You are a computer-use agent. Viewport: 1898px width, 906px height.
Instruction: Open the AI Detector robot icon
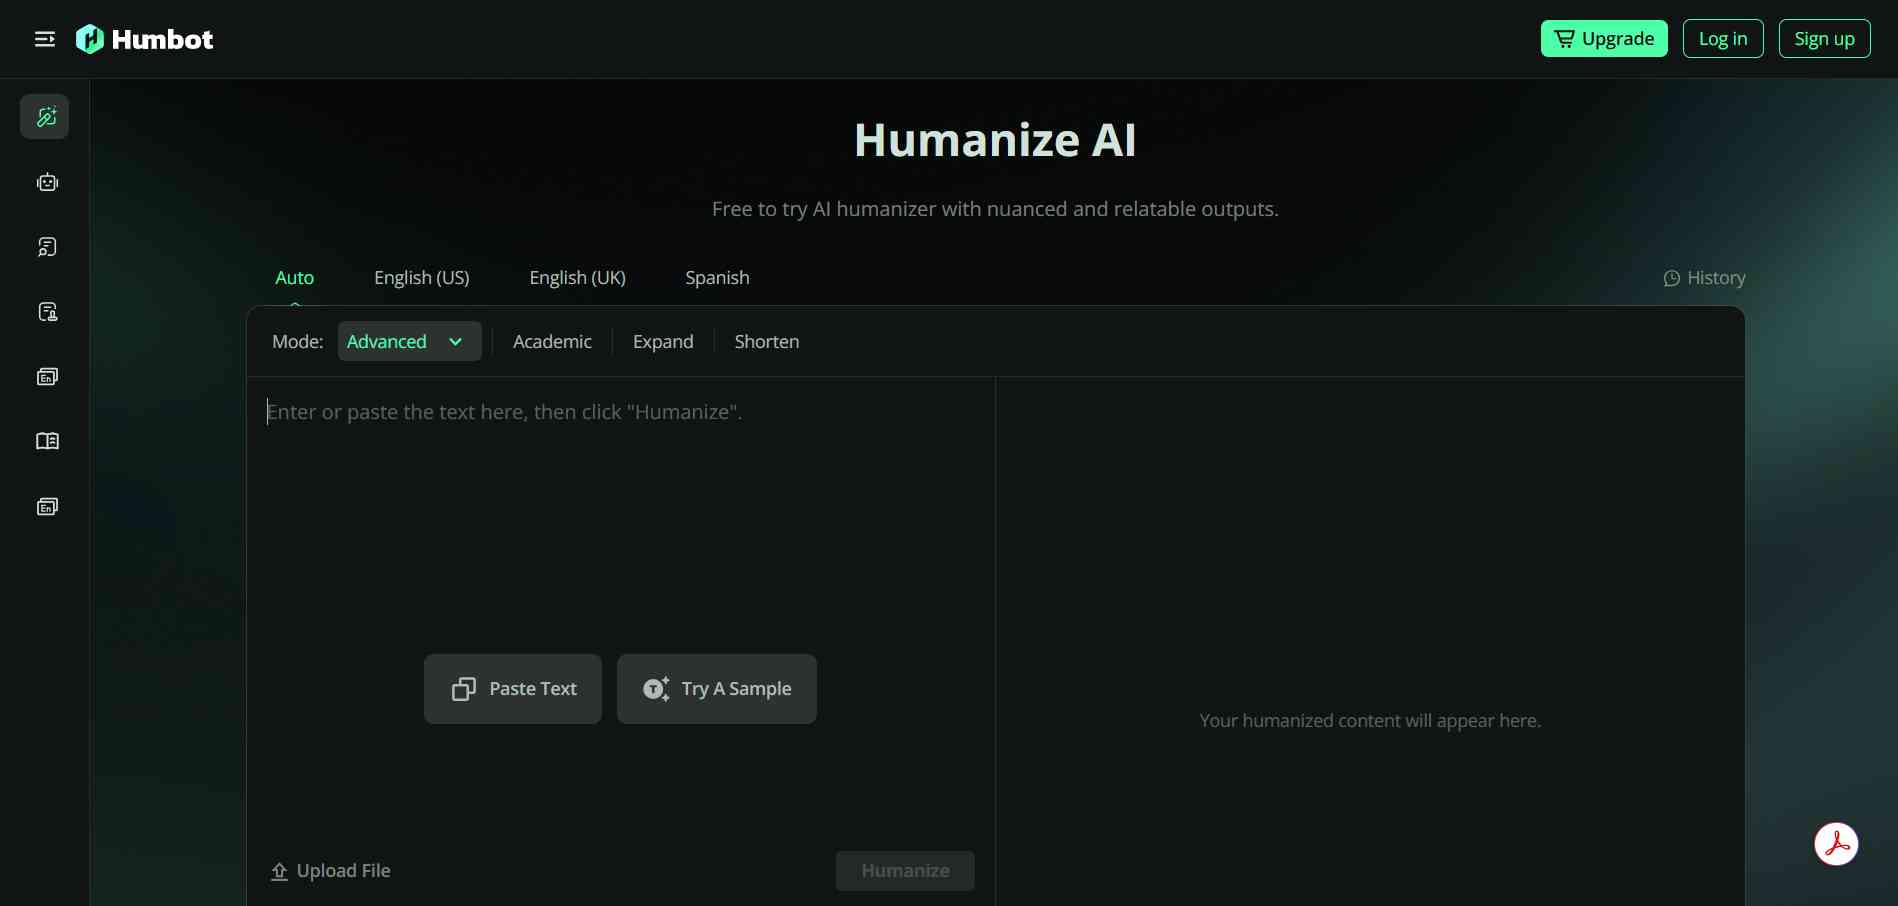[x=47, y=182]
